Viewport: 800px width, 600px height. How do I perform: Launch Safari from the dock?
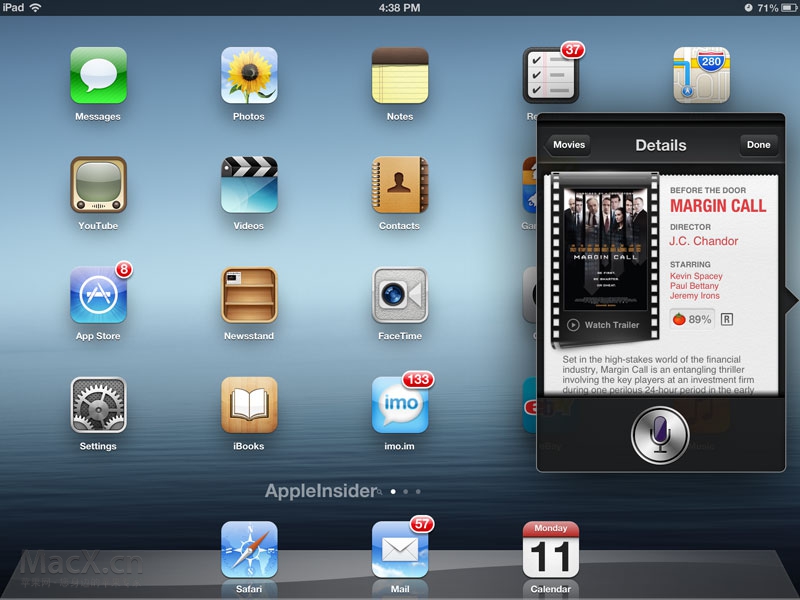pos(249,549)
